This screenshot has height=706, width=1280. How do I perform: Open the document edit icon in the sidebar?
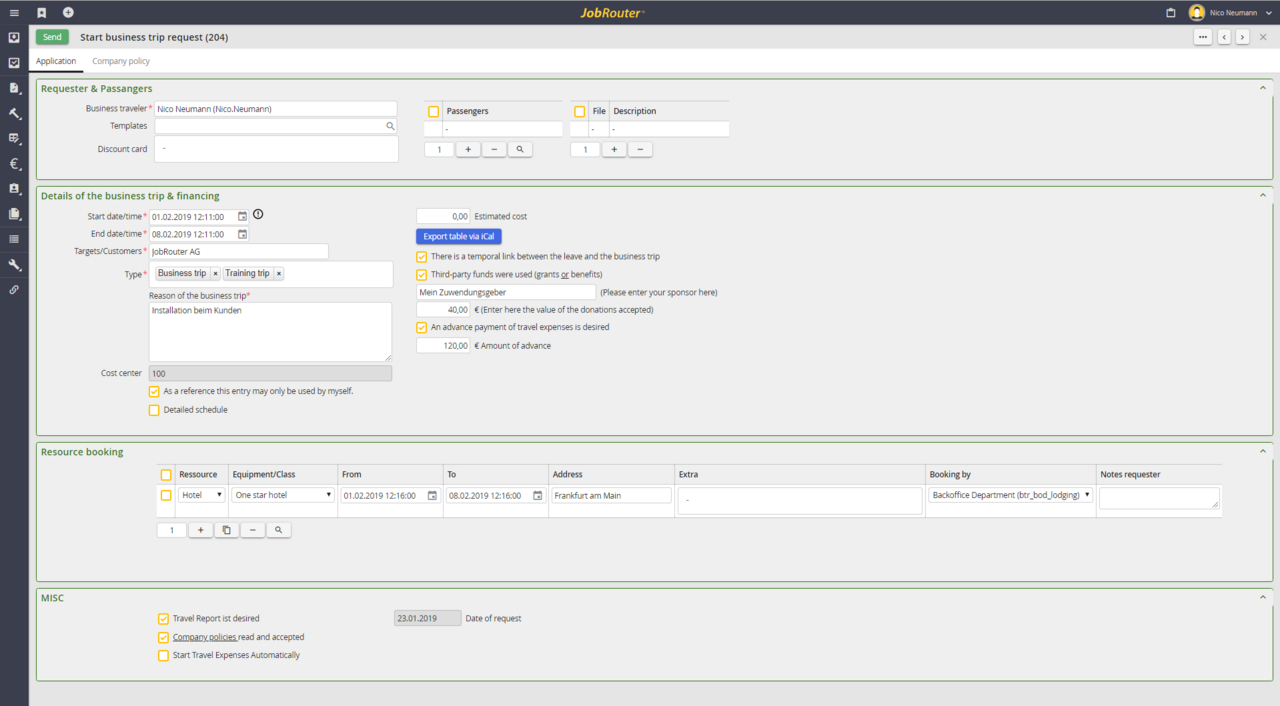[14, 88]
